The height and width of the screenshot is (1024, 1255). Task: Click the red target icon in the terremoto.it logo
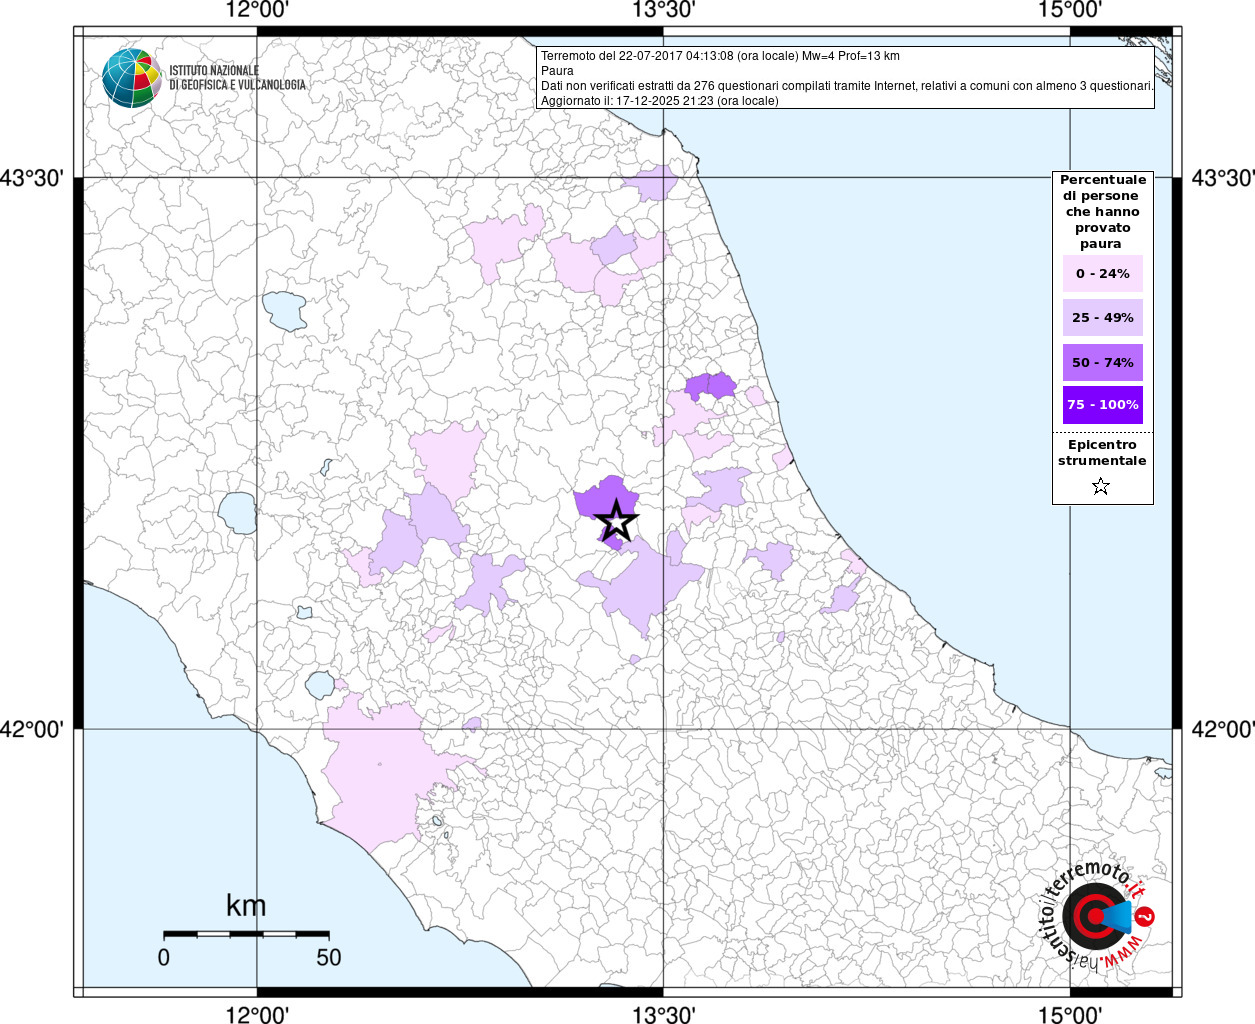click(1094, 916)
